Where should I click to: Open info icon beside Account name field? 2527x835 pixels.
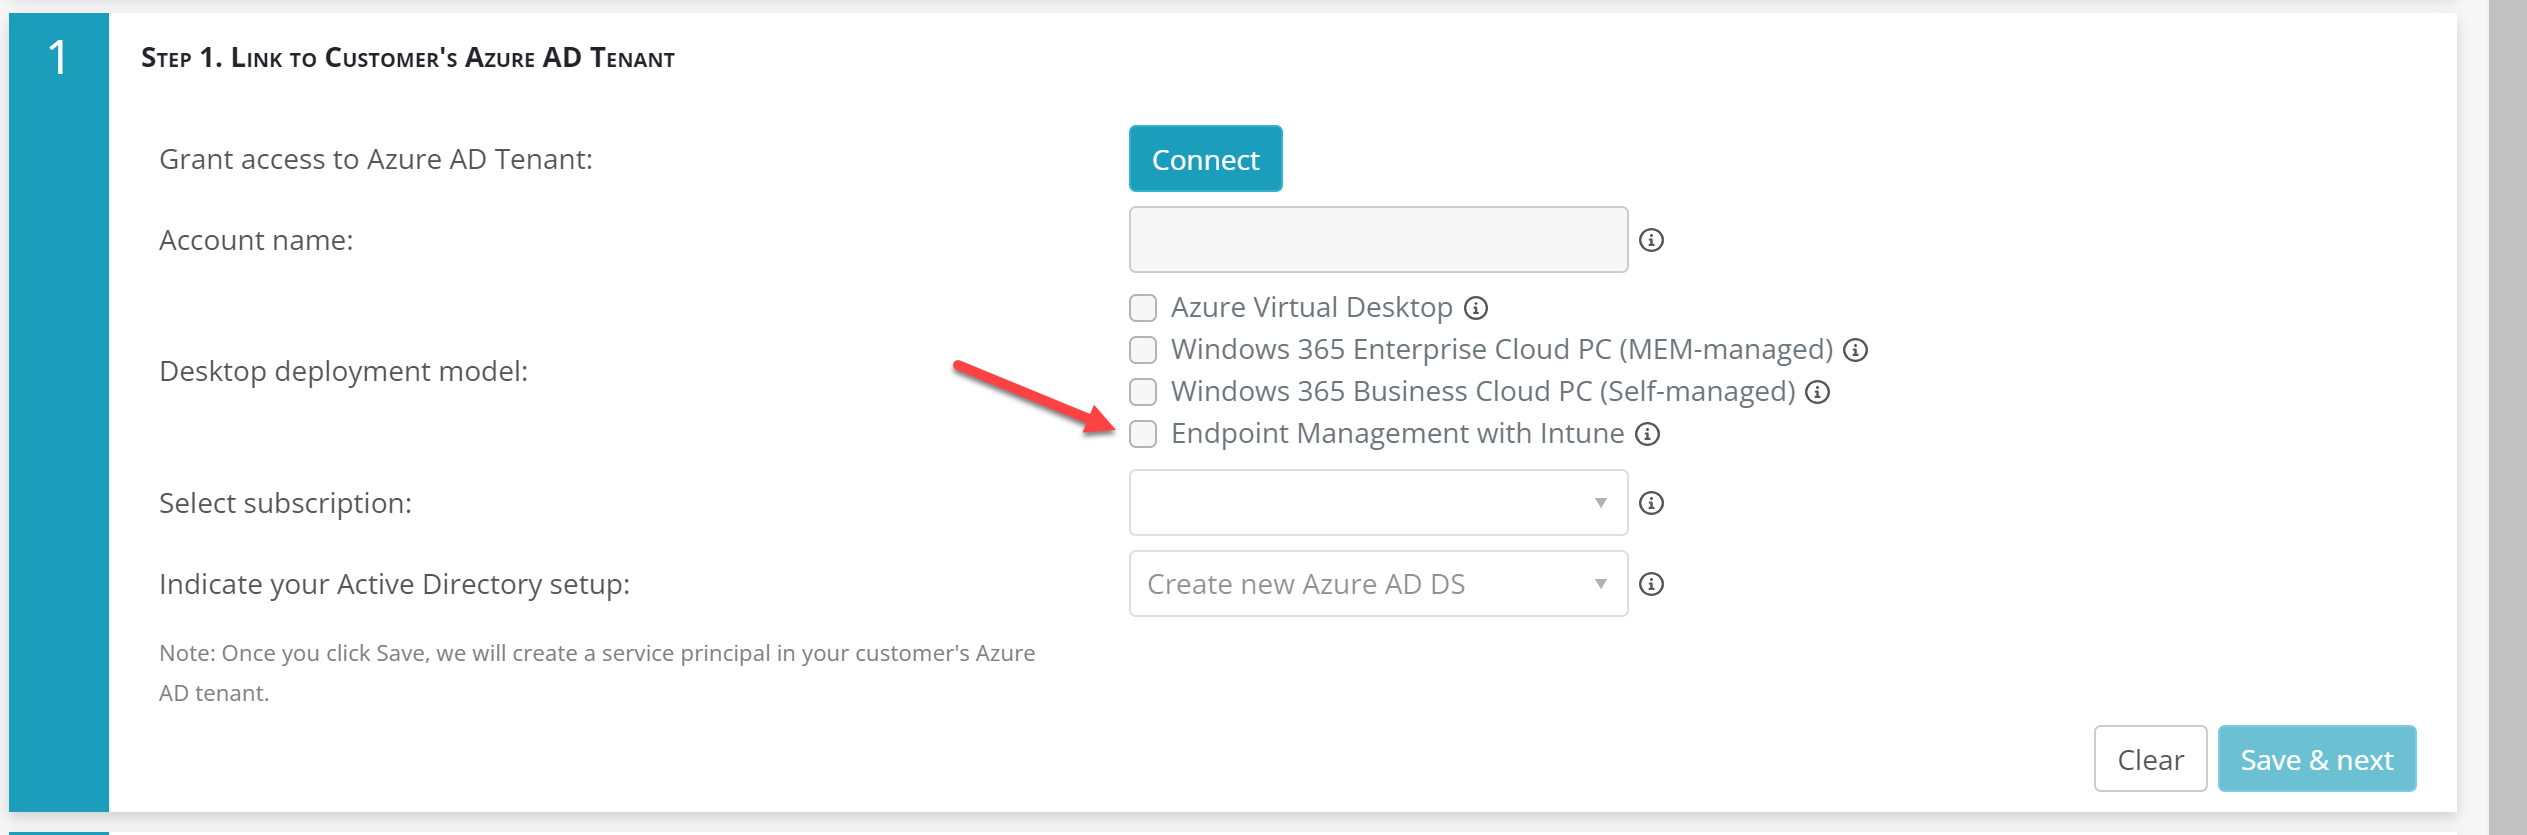(1651, 240)
